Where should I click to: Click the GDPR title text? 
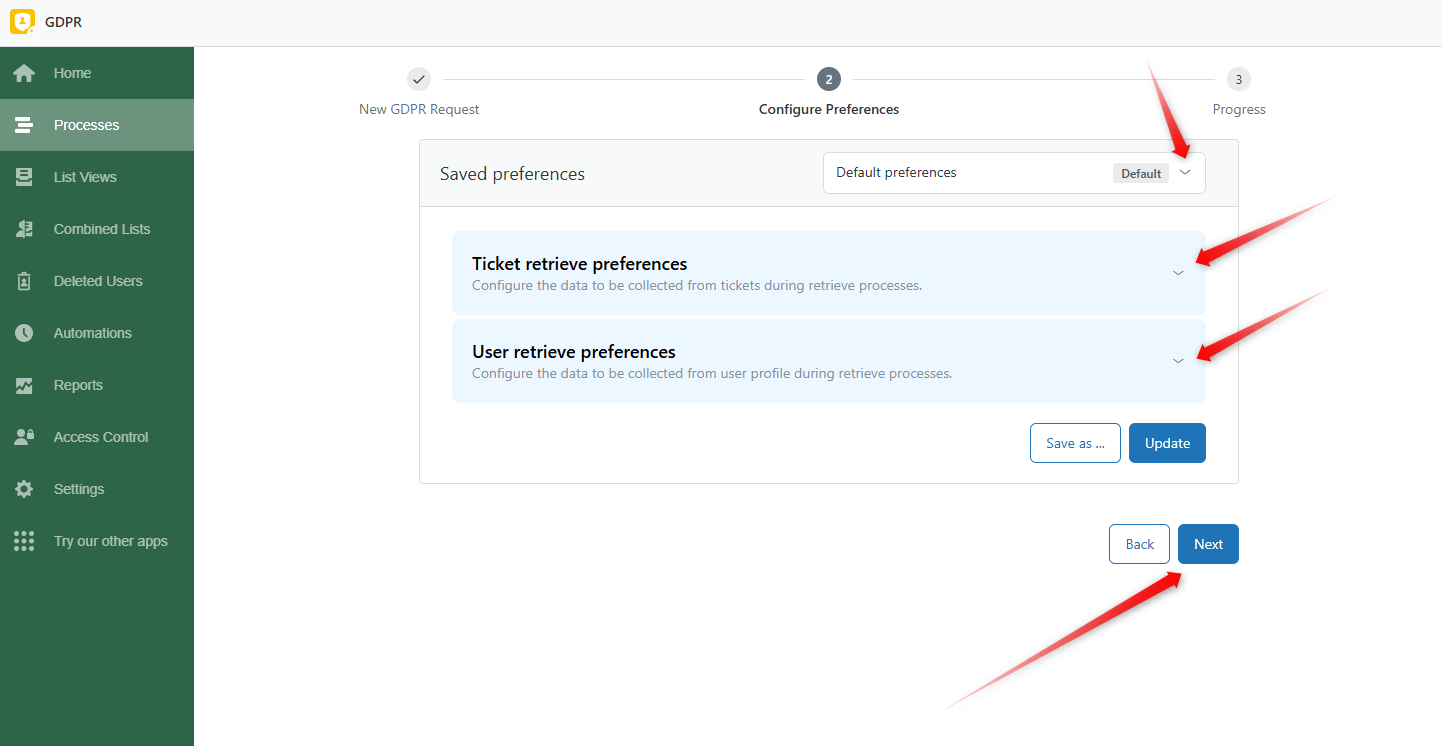coord(64,22)
